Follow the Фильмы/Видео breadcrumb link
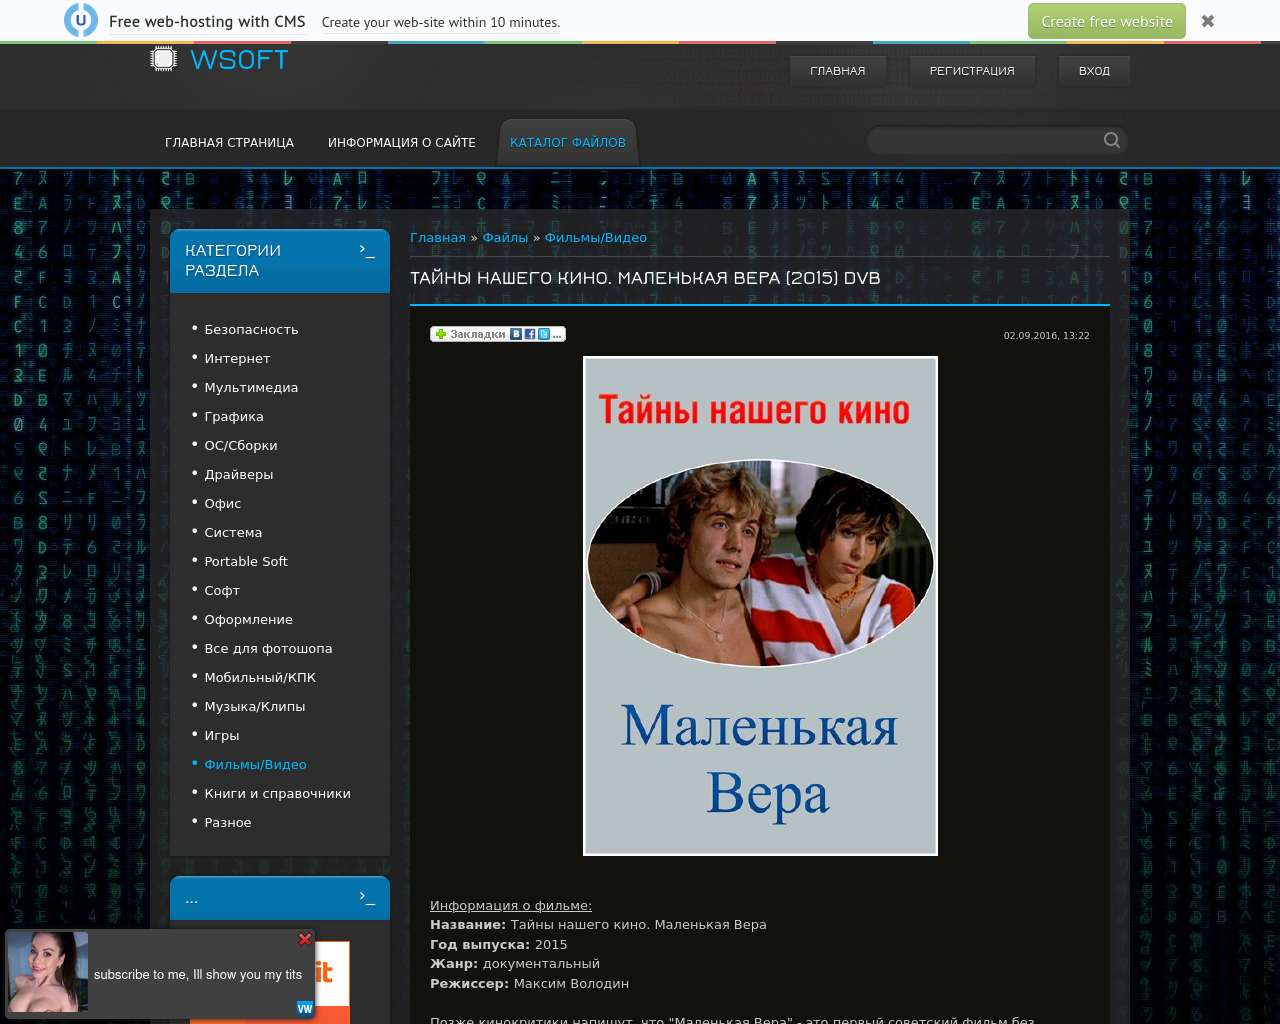Screen dimensions: 1280x1024 pyautogui.click(x=596, y=238)
